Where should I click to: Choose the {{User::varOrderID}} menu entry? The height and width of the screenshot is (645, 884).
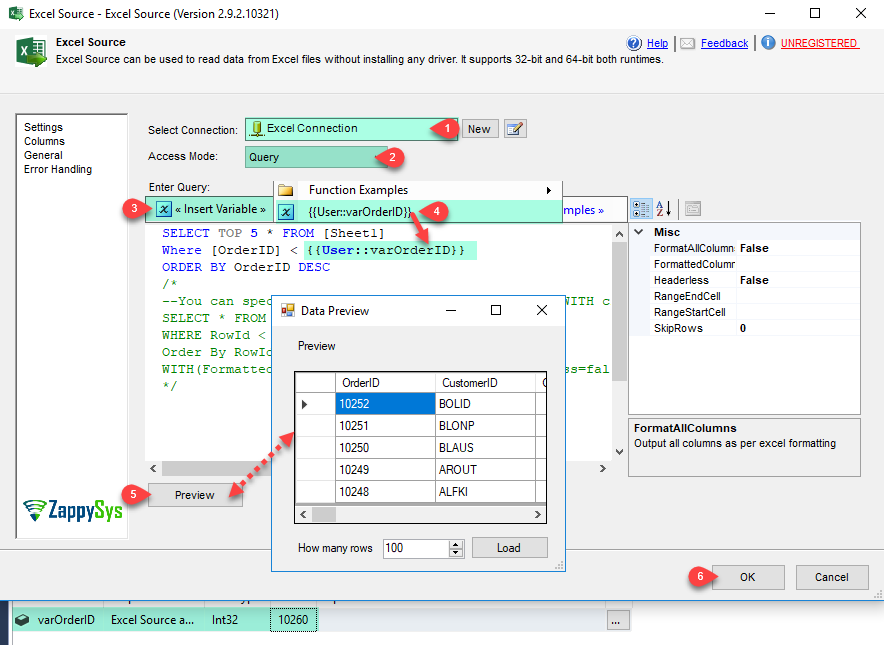(418, 212)
